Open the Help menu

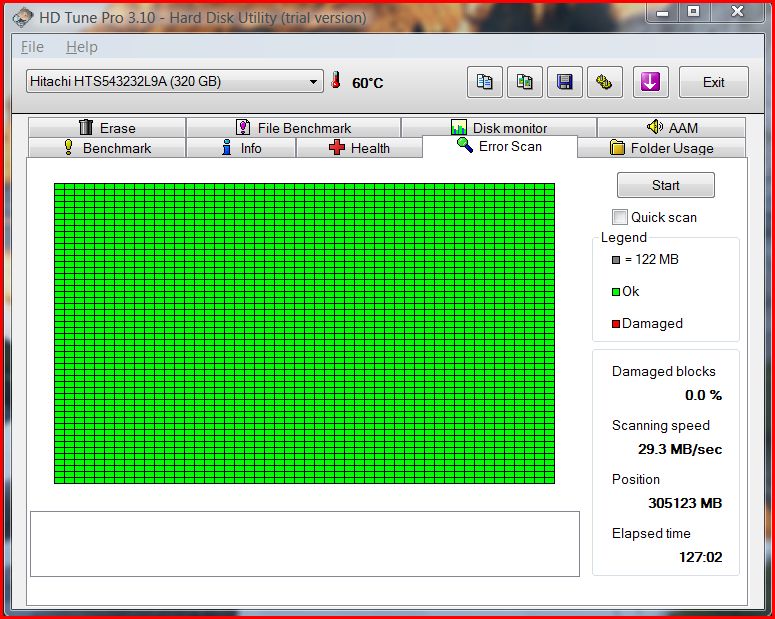tap(82, 47)
